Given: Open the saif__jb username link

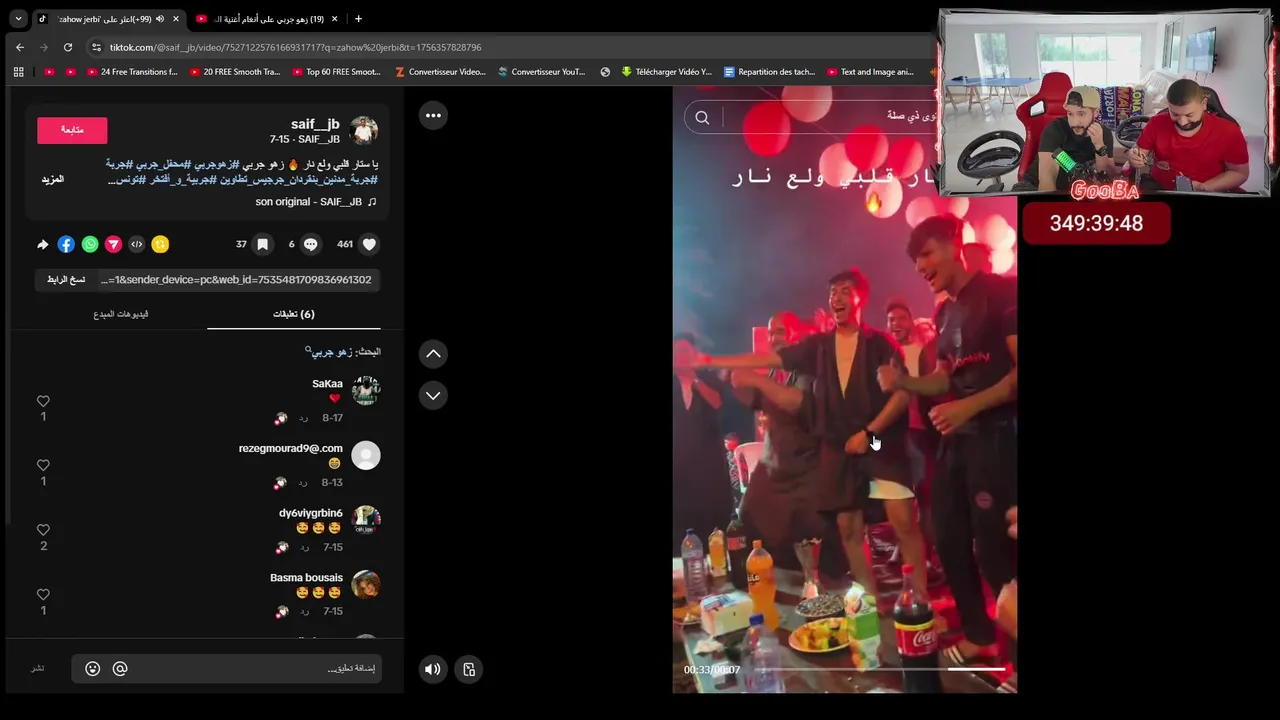Looking at the screenshot, I should (315, 124).
